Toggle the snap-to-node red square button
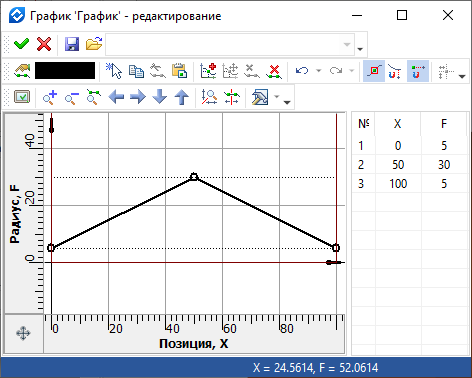The image size is (472, 378). [374, 71]
